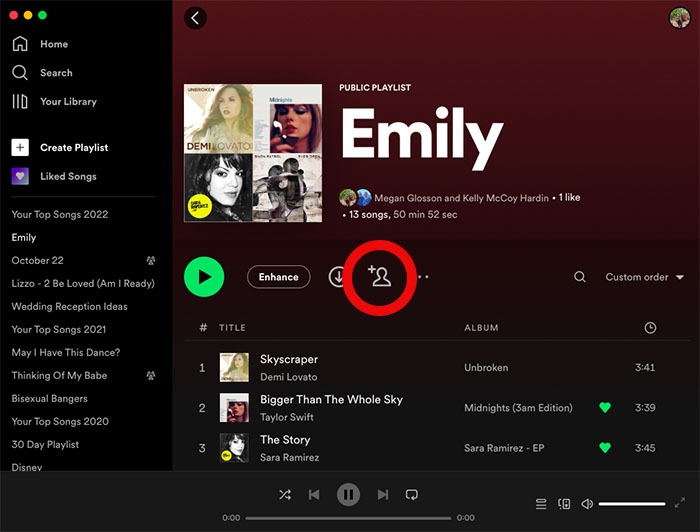Open Midnights (3am Edition) album link
The width and height of the screenshot is (700, 532).
click(x=518, y=408)
